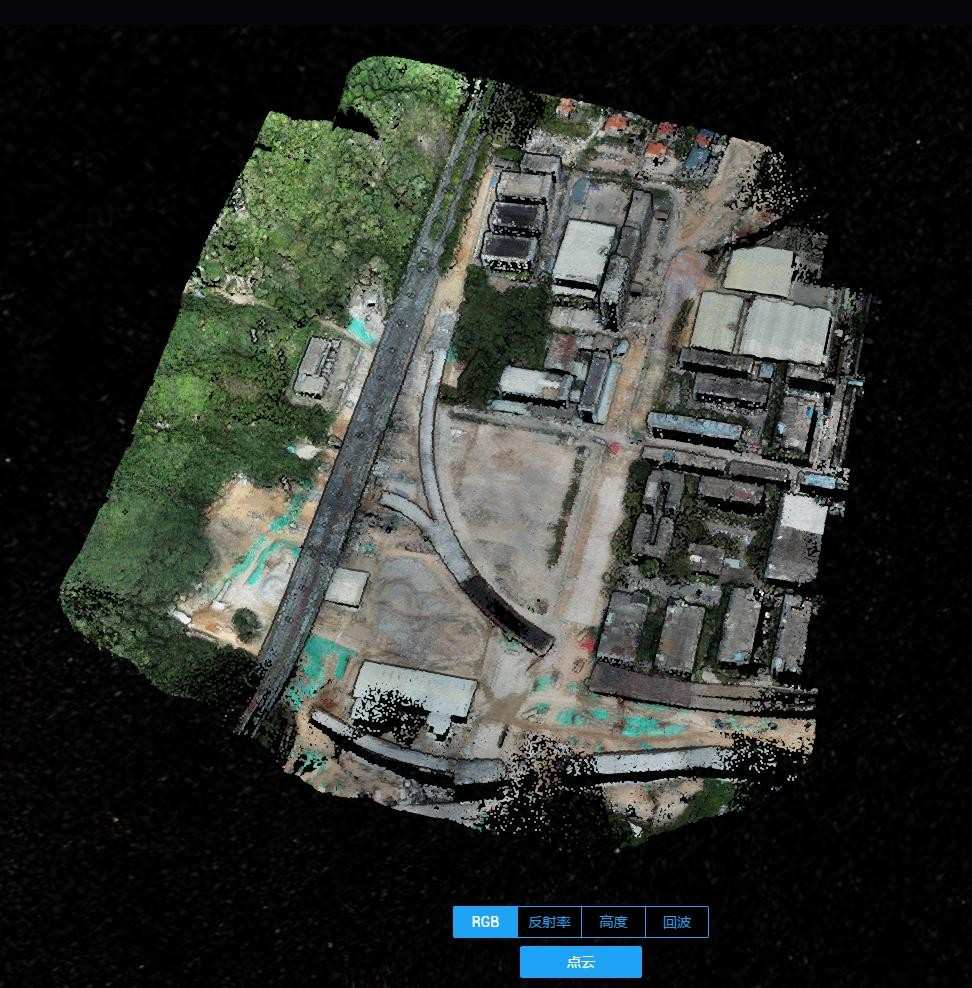Switch display mode to RGB
The height and width of the screenshot is (988, 972).
pos(485,922)
